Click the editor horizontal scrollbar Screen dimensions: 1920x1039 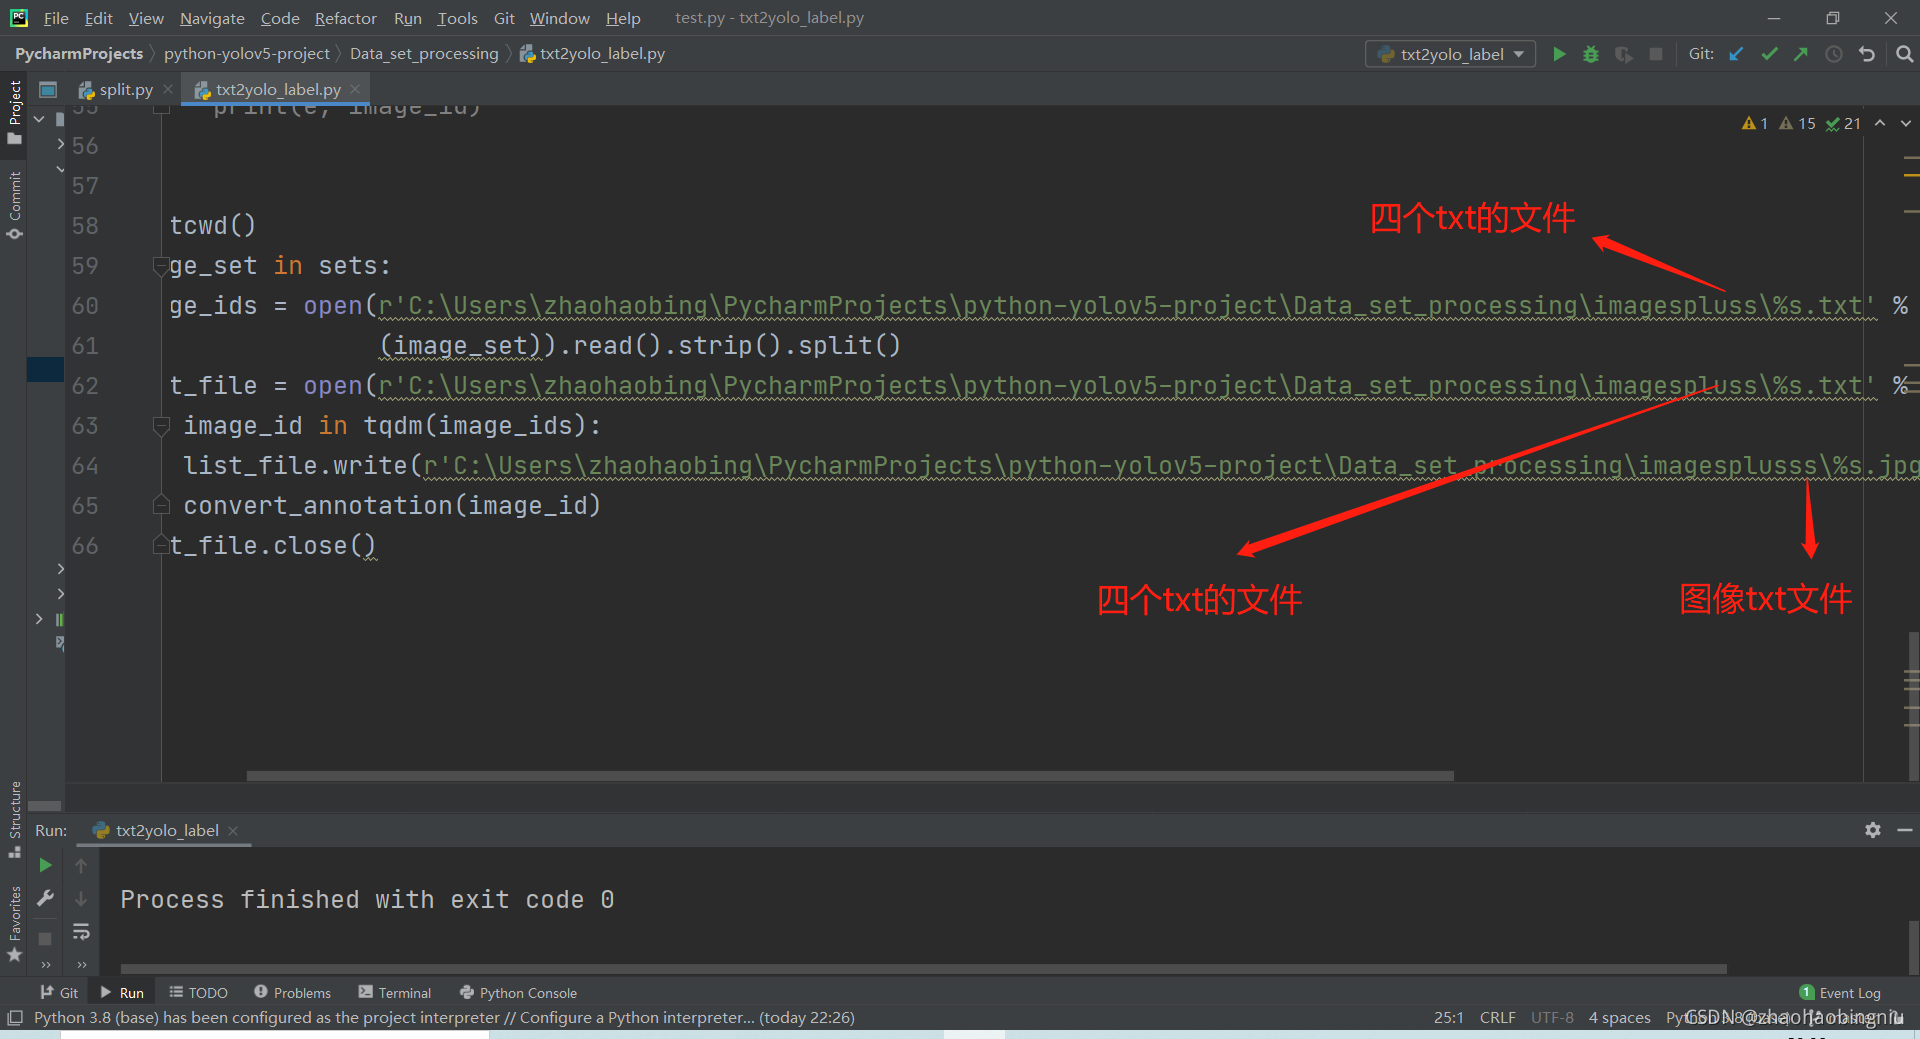coord(850,775)
